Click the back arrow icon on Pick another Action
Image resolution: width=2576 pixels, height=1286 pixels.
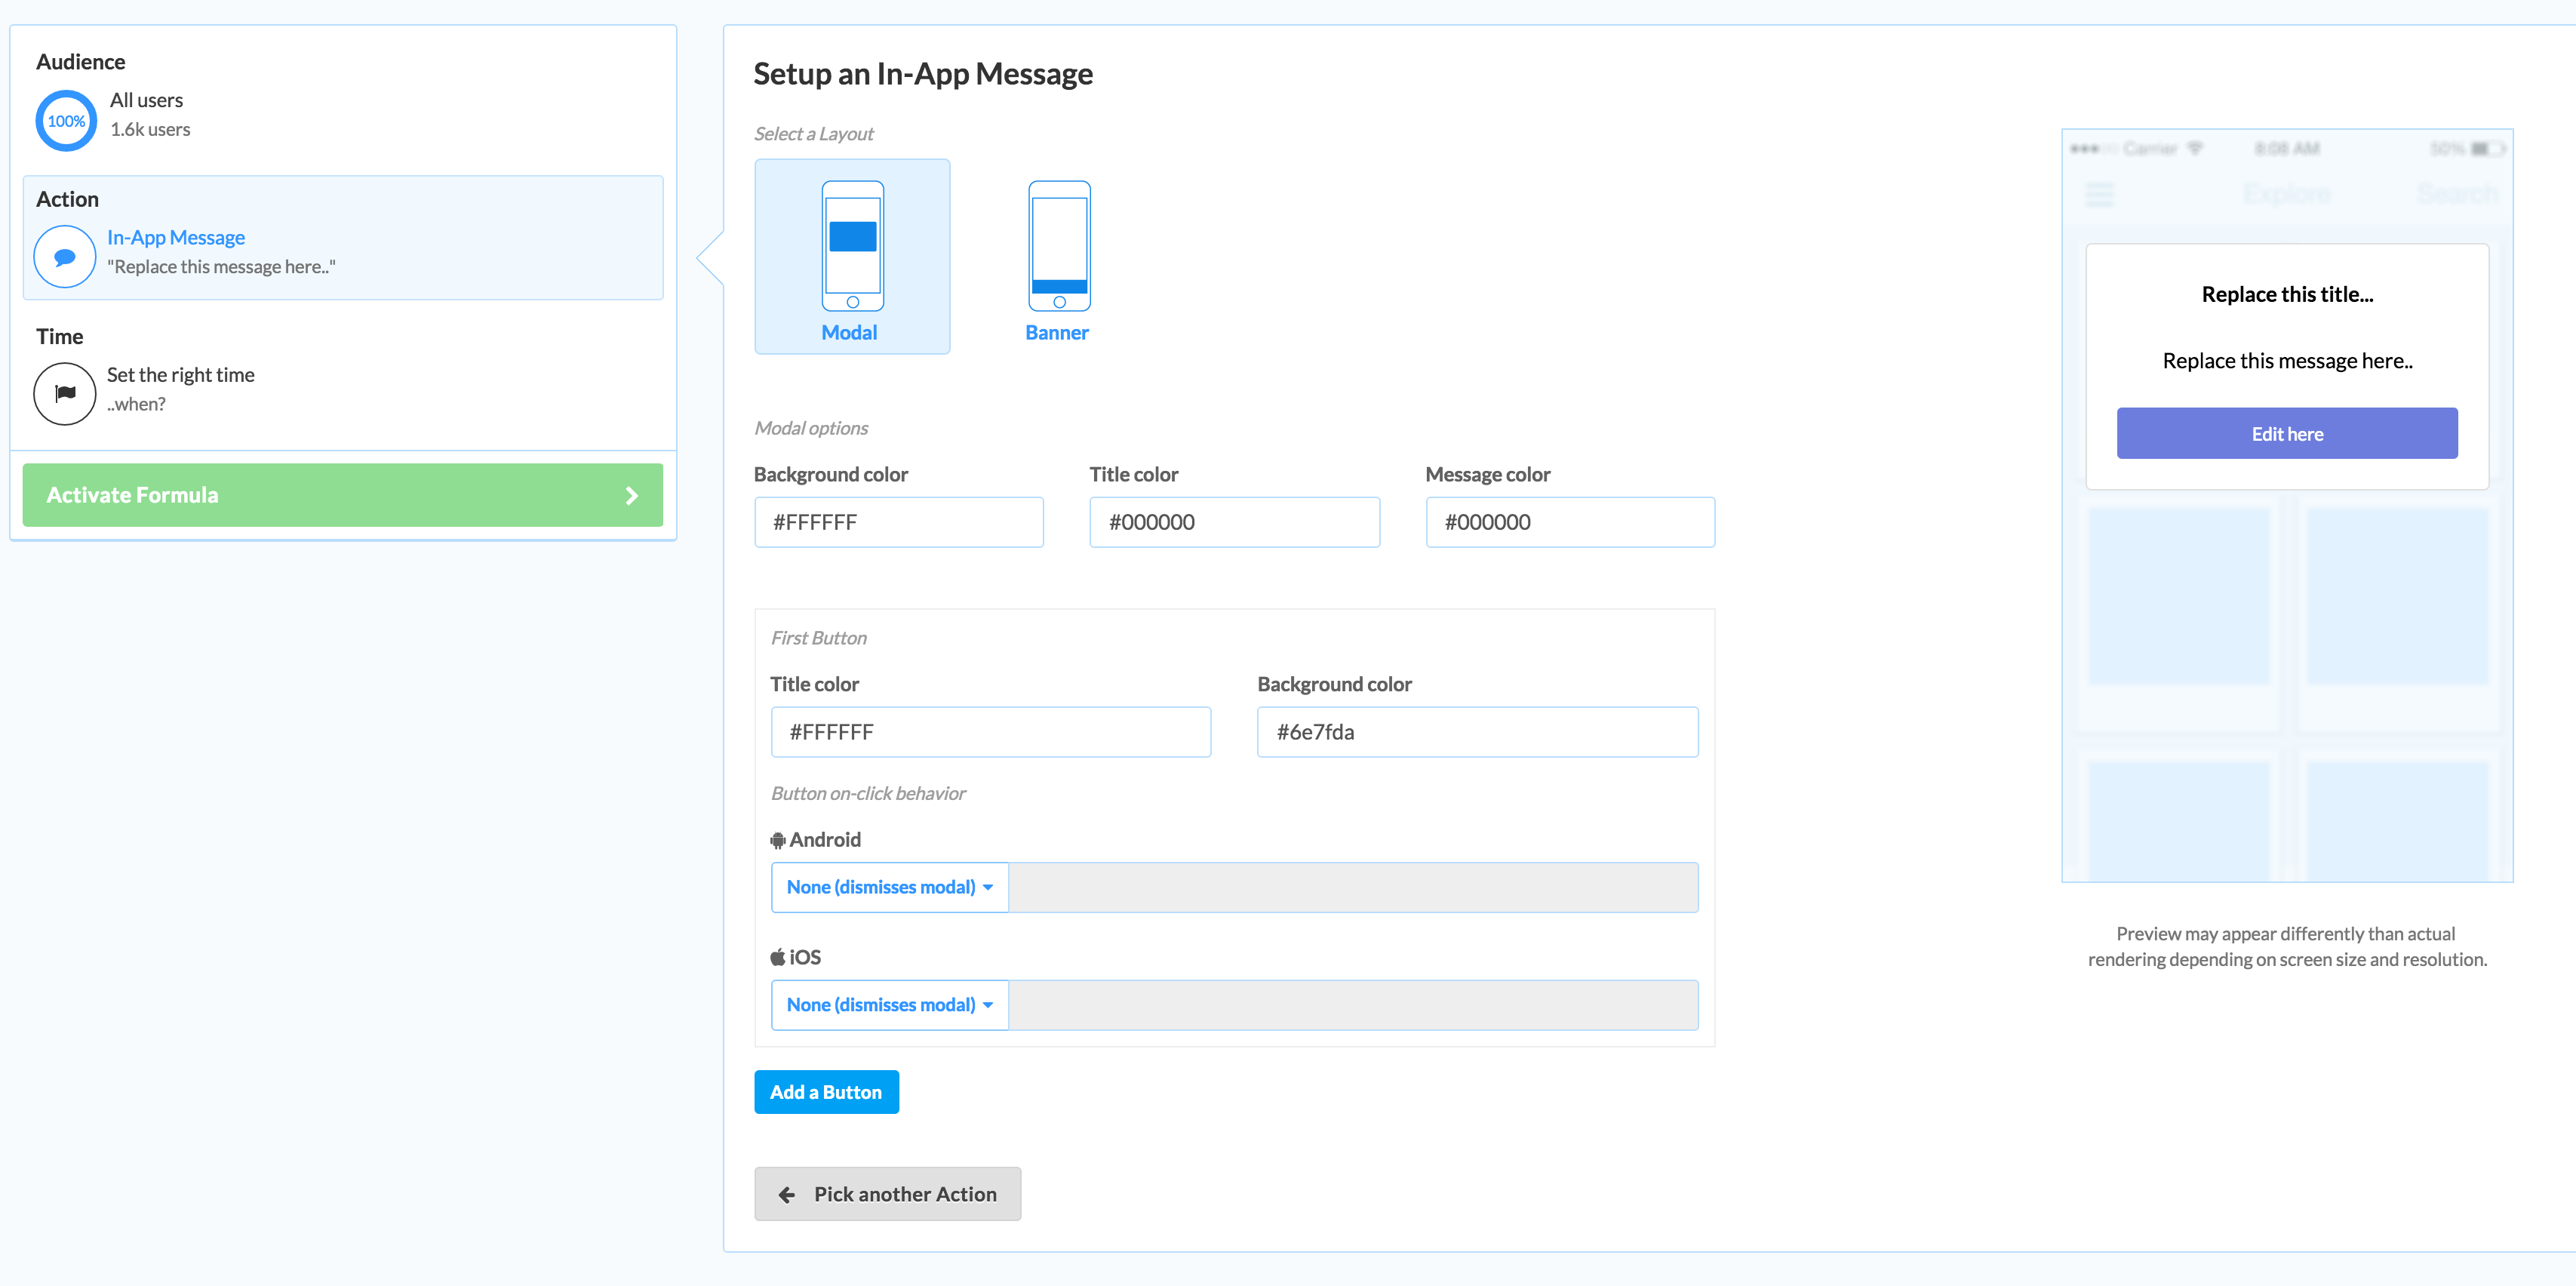[787, 1194]
